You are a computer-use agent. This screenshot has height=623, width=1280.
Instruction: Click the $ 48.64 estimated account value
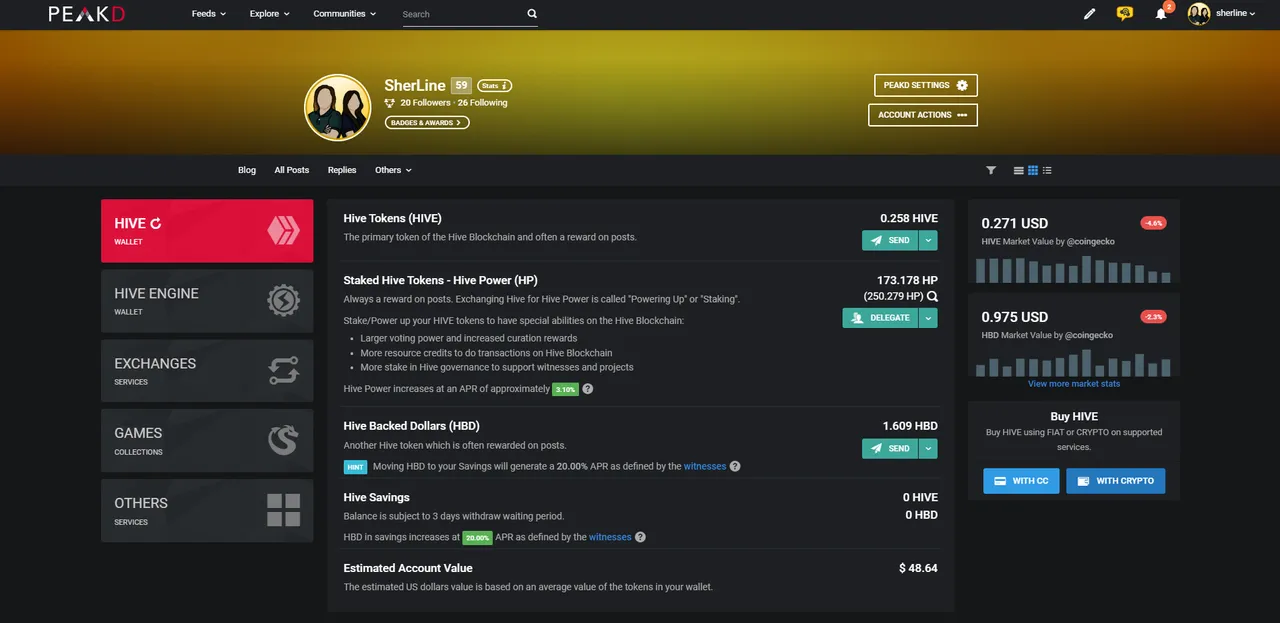(918, 568)
